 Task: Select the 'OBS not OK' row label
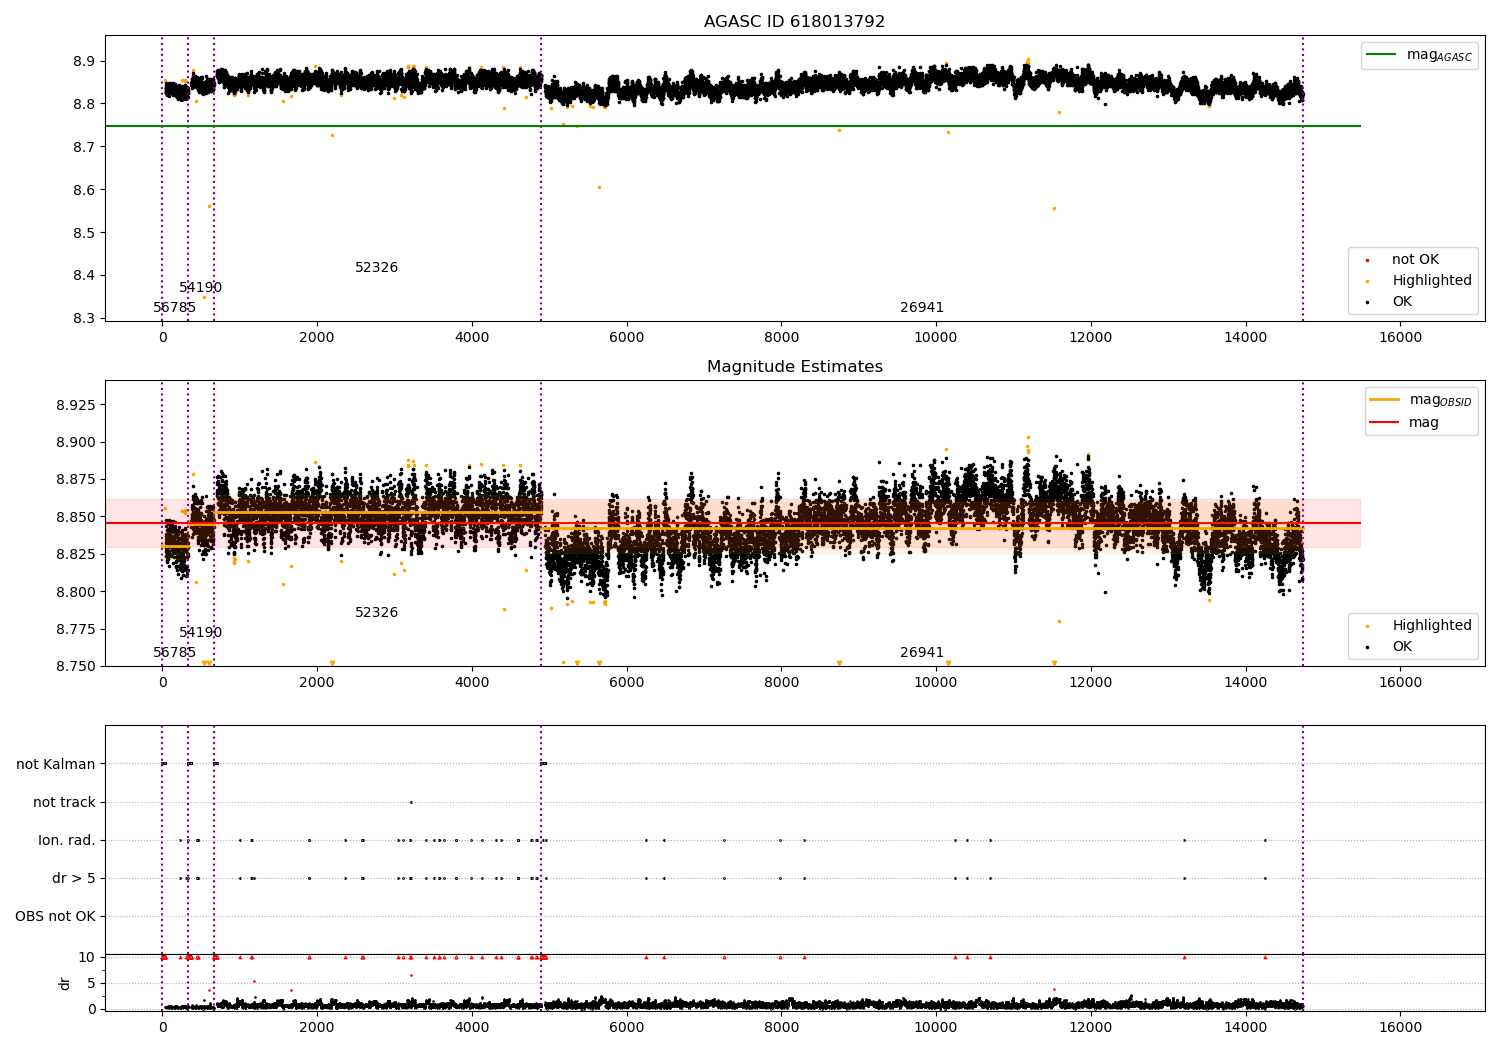coord(55,917)
